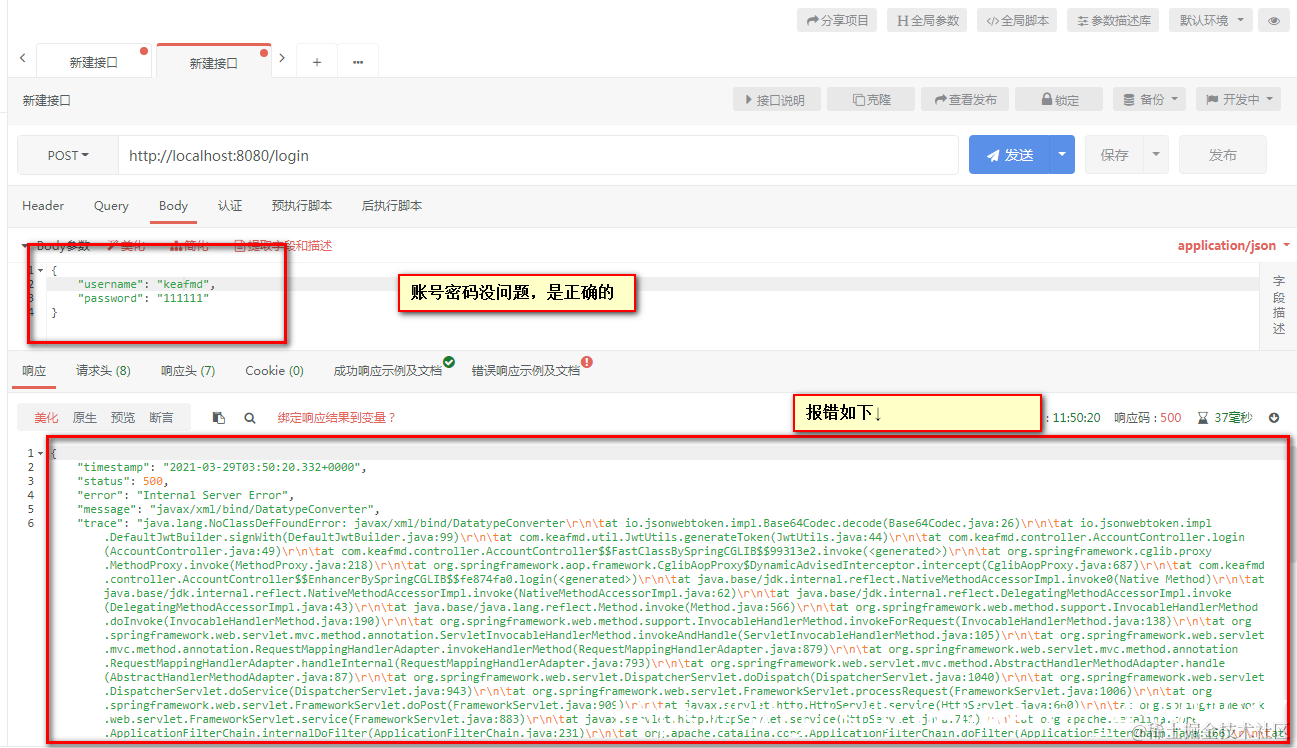Add a new tab with the plus icon
Viewport: 1297px width, 748px height.
[317, 62]
